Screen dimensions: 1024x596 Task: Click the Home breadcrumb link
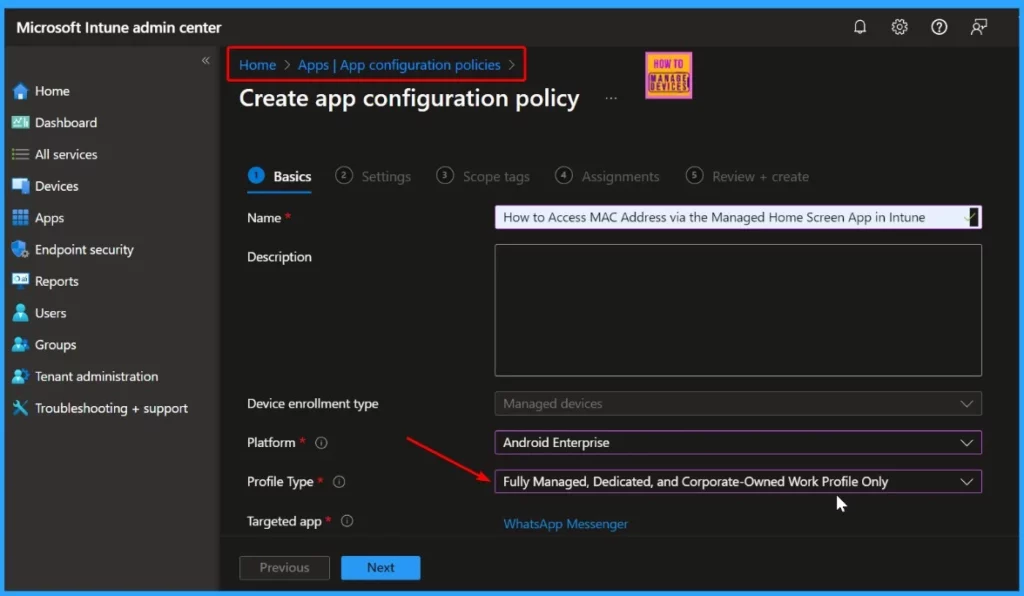tap(257, 65)
